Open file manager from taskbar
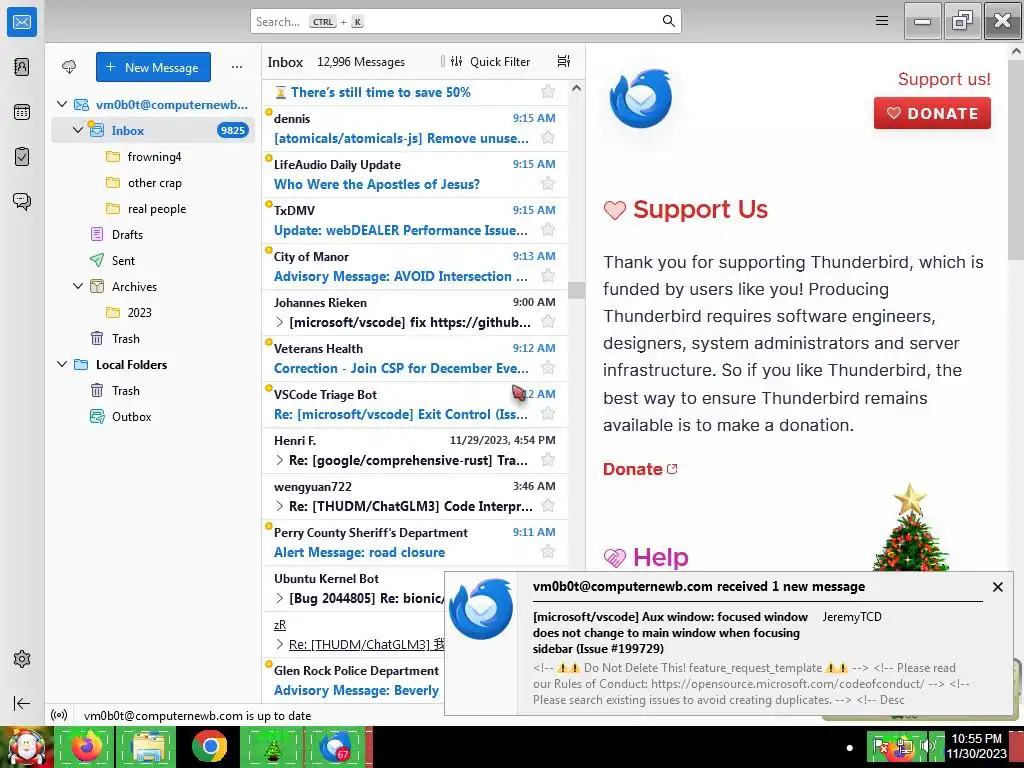Viewport: 1024px width, 768px height. pyautogui.click(x=148, y=746)
